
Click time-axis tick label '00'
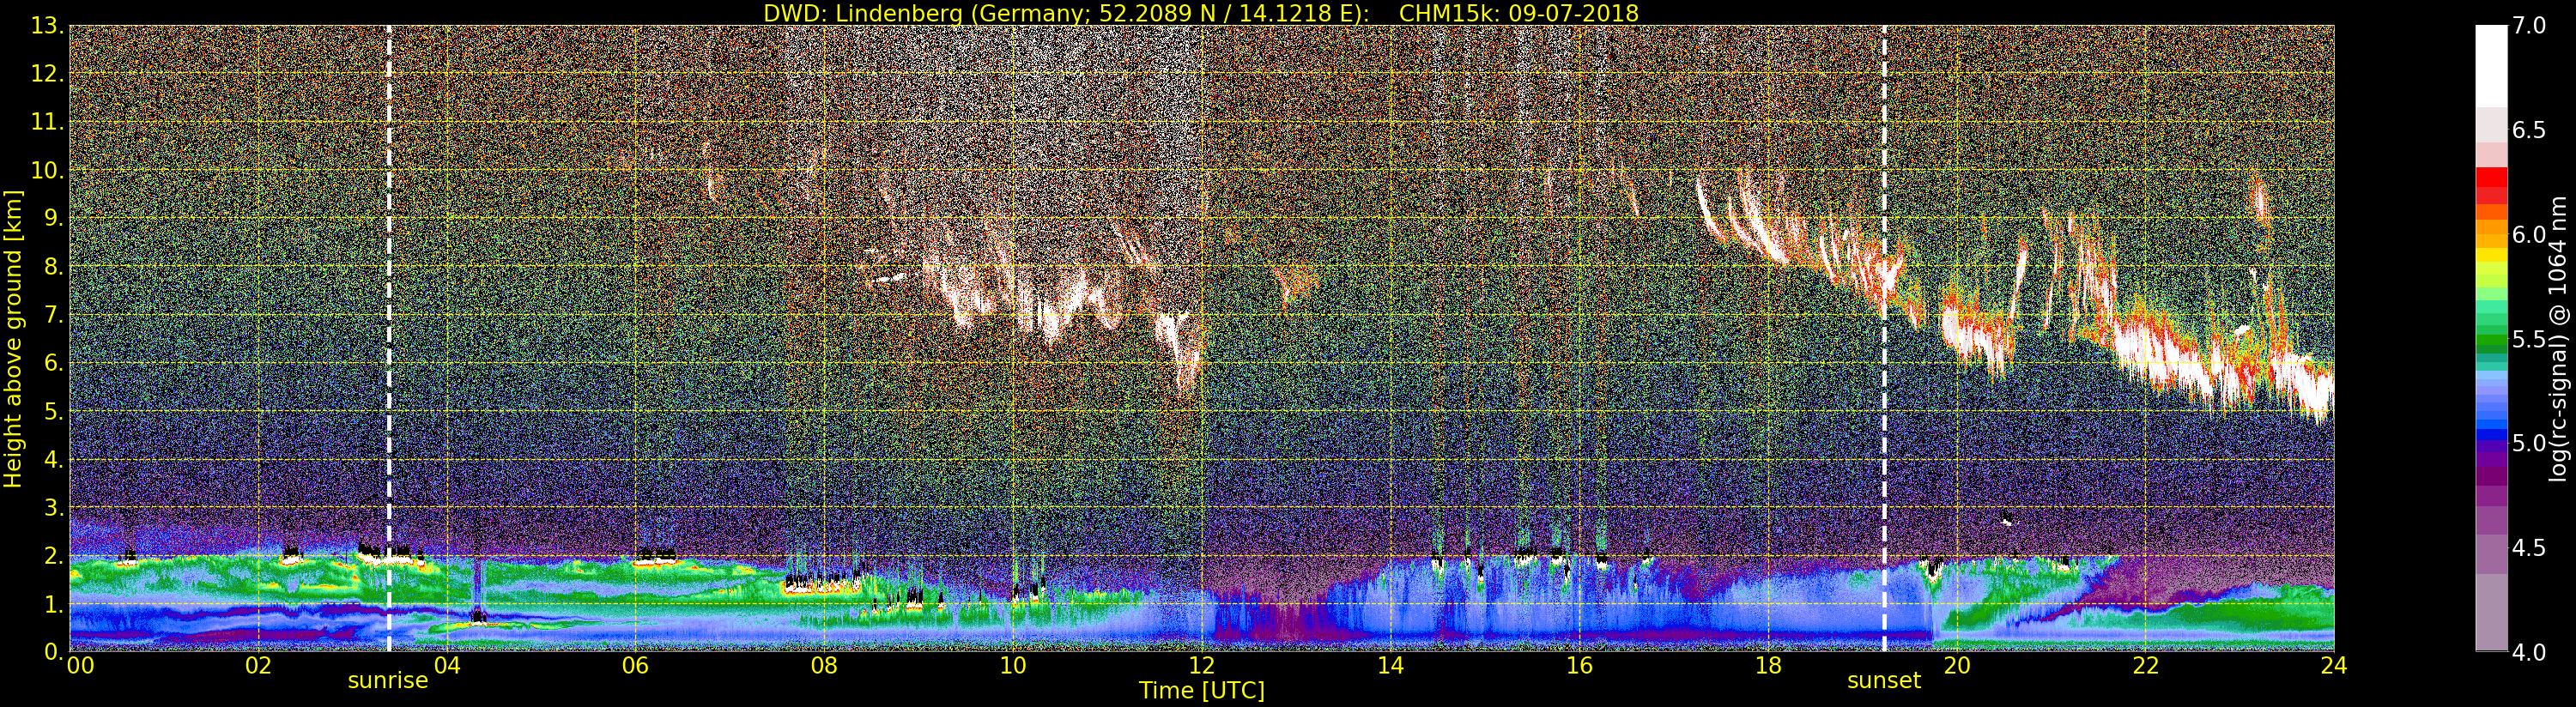tap(81, 666)
